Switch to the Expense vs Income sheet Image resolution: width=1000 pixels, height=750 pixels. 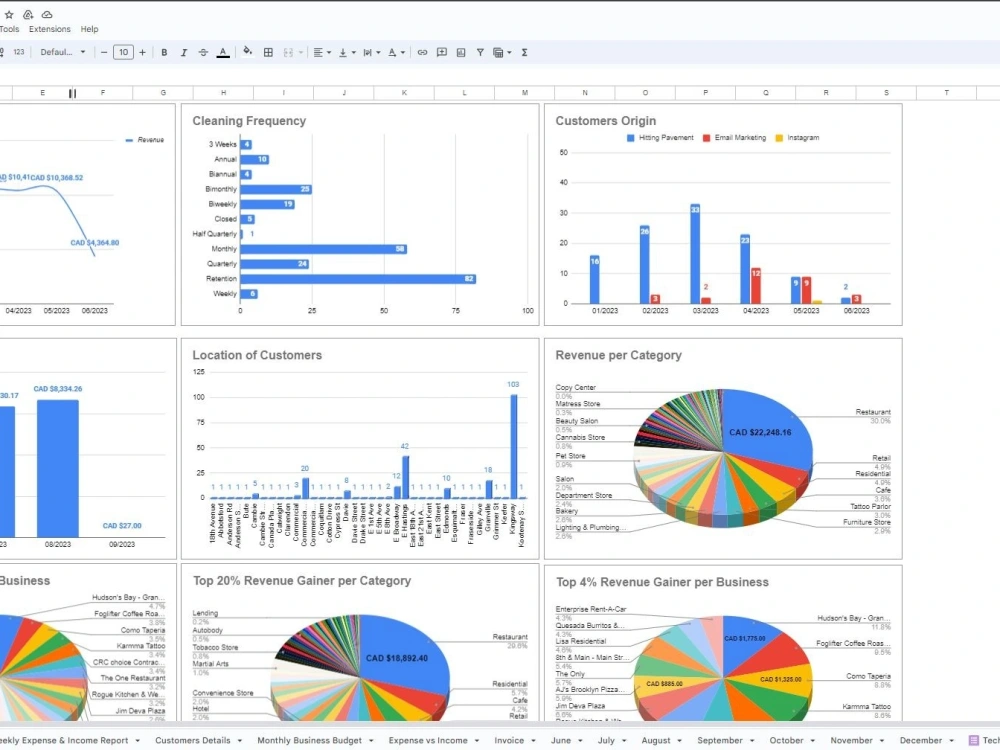[428, 740]
